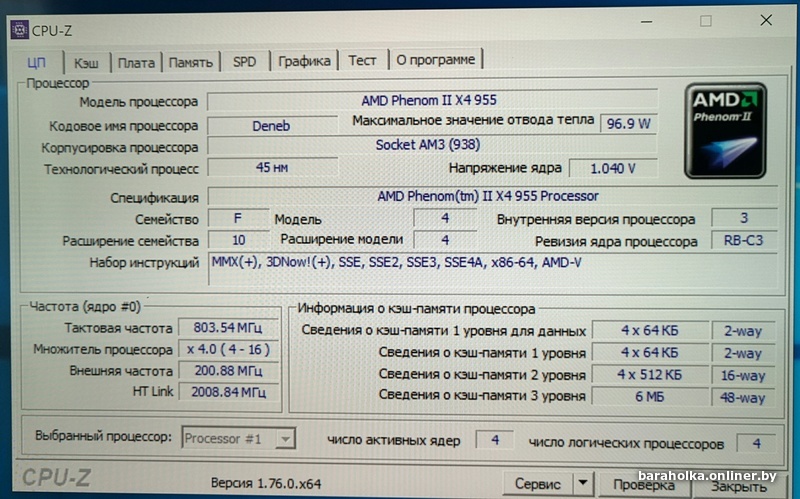Switch to the Графика tab
Viewport: 800px width, 499px height.
304,61
